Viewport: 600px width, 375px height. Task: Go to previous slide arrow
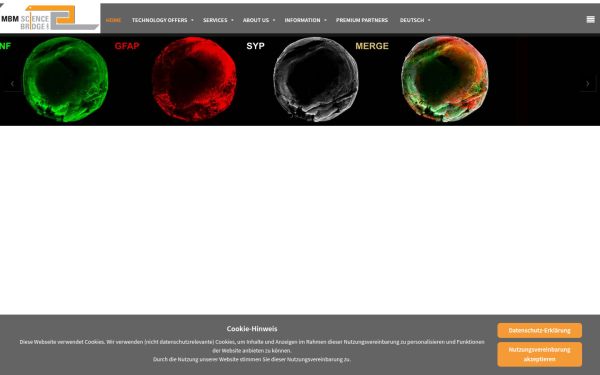12,83
